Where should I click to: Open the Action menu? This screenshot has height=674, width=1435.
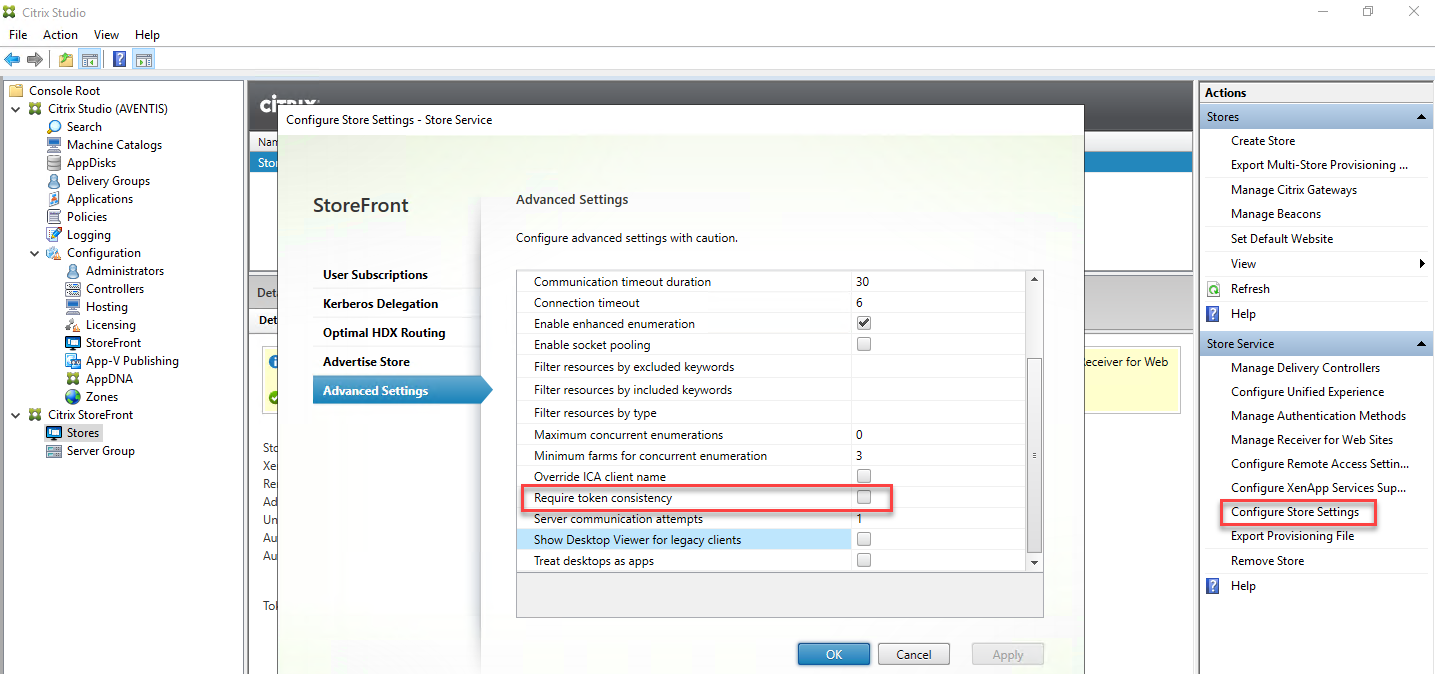click(x=60, y=34)
